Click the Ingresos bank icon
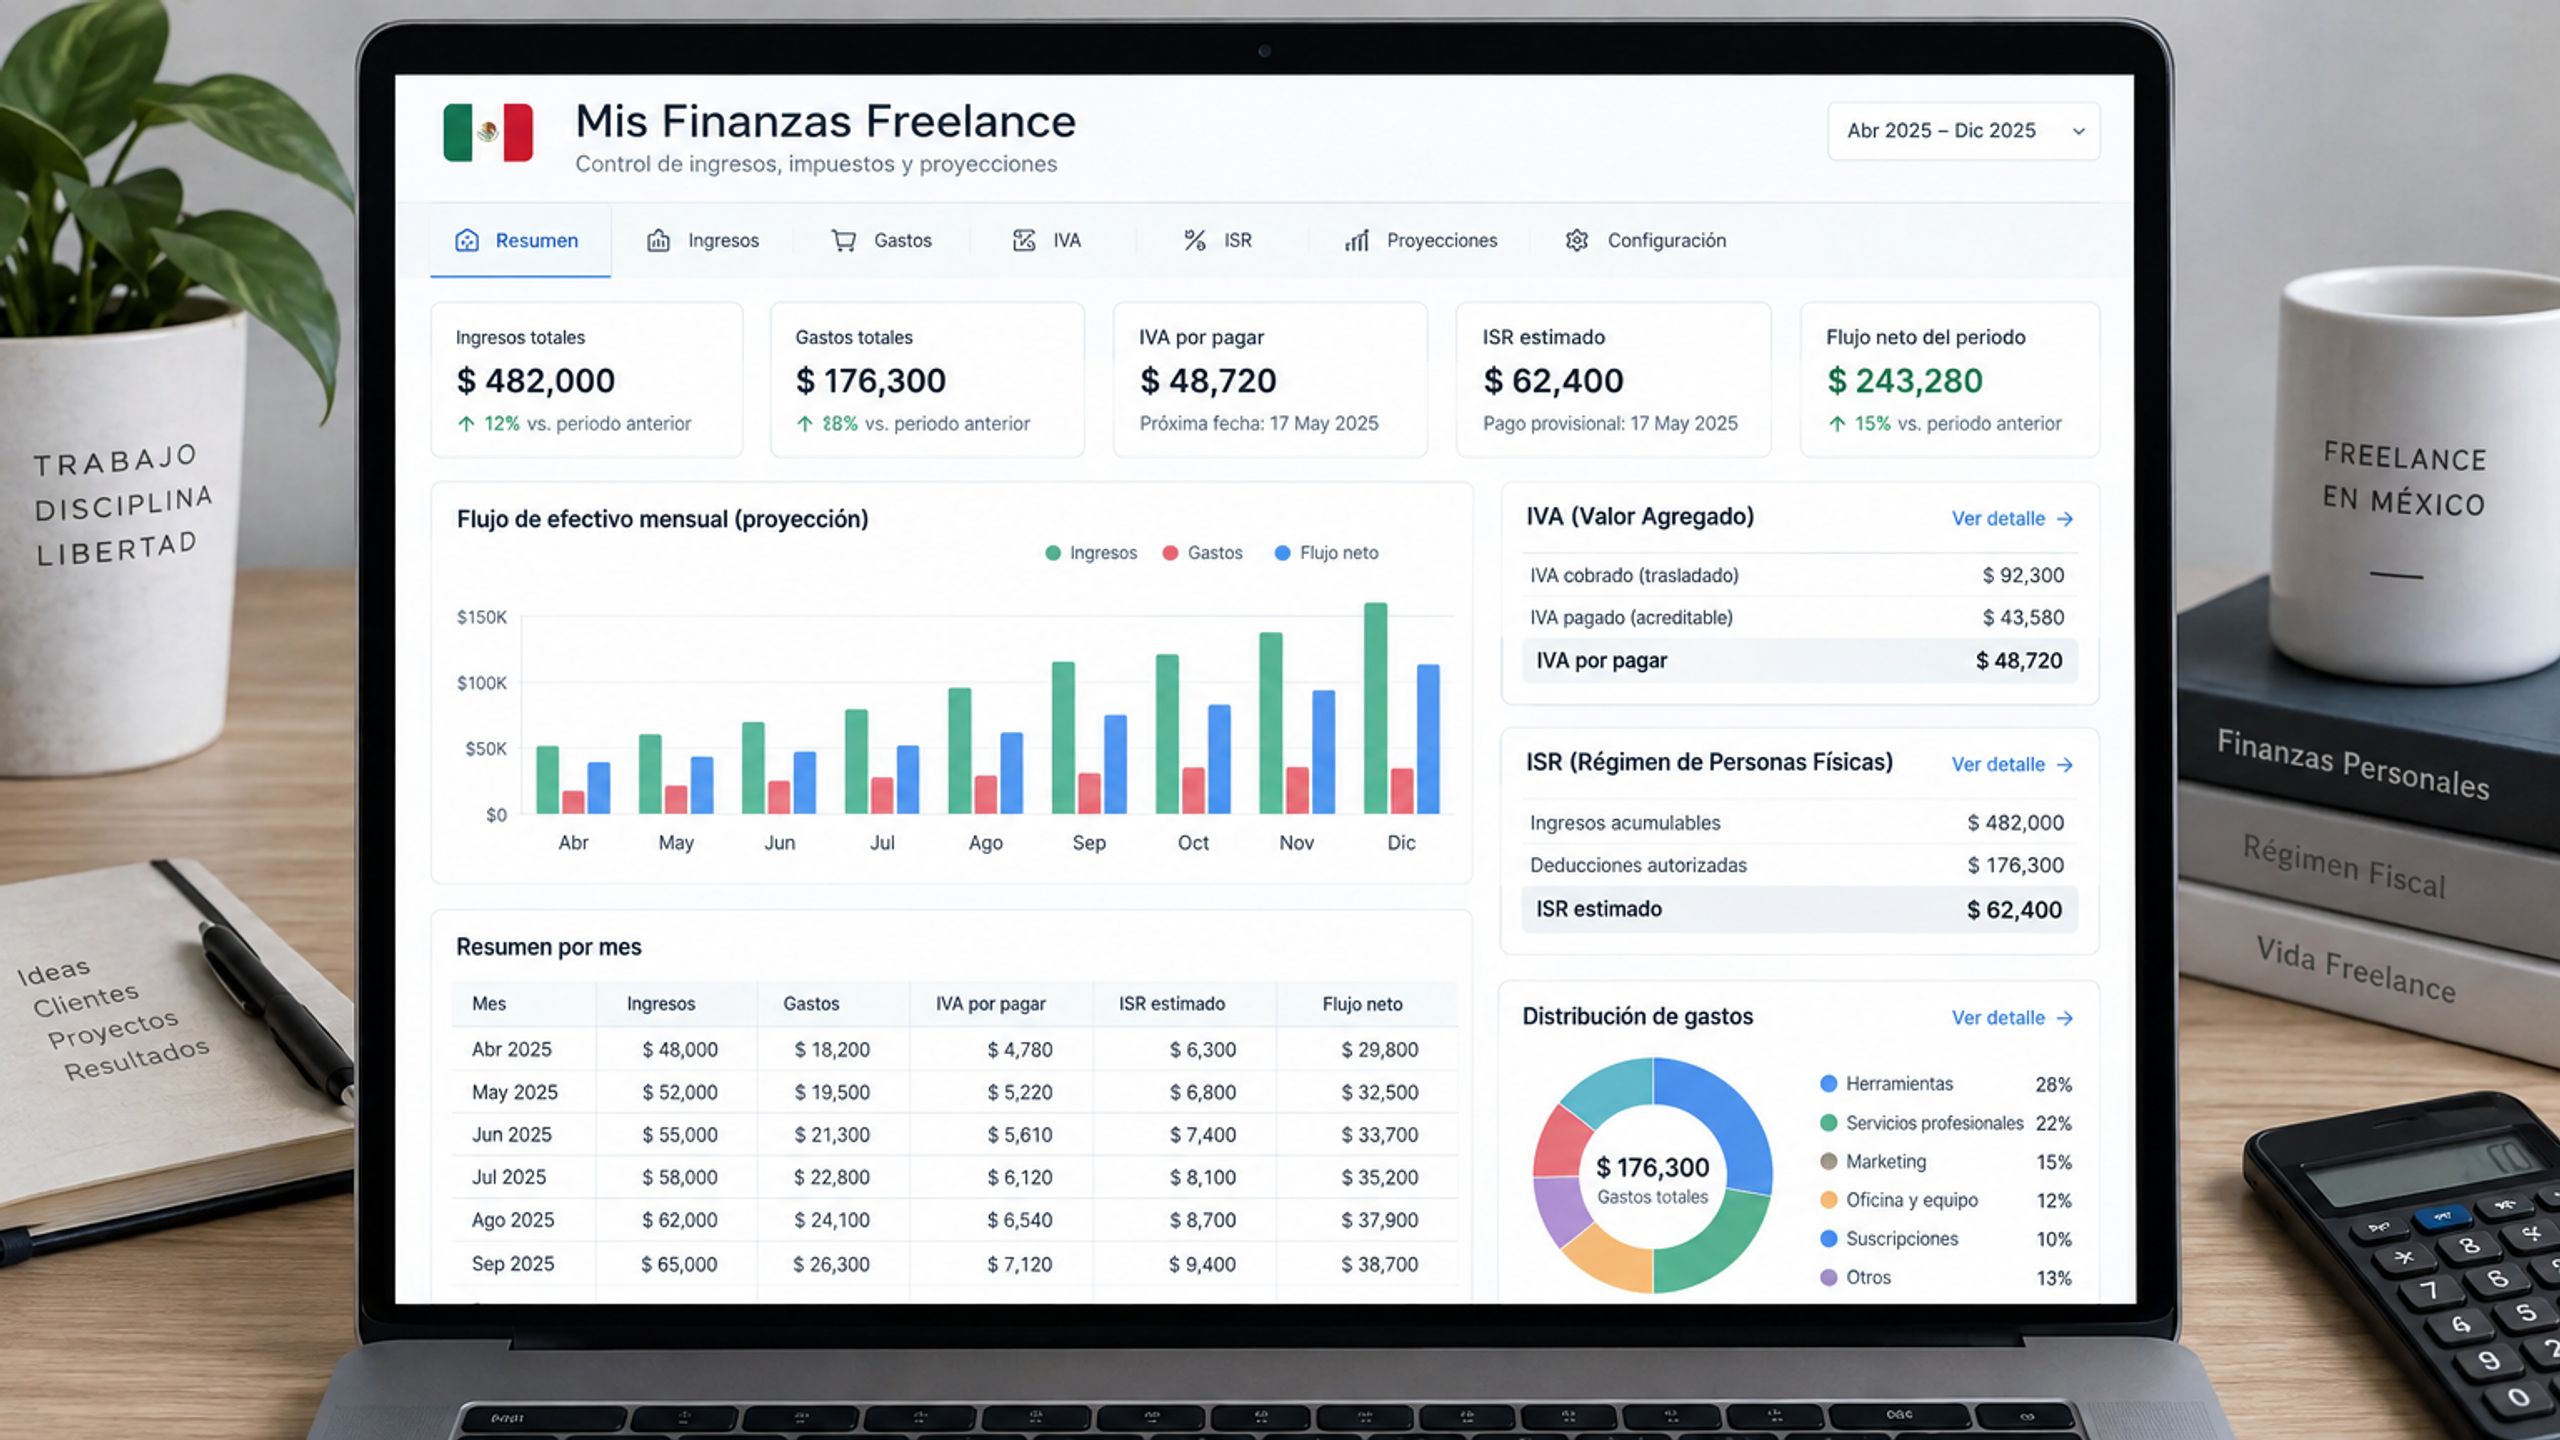Viewport: 2560px width, 1440px height. pyautogui.click(x=658, y=240)
